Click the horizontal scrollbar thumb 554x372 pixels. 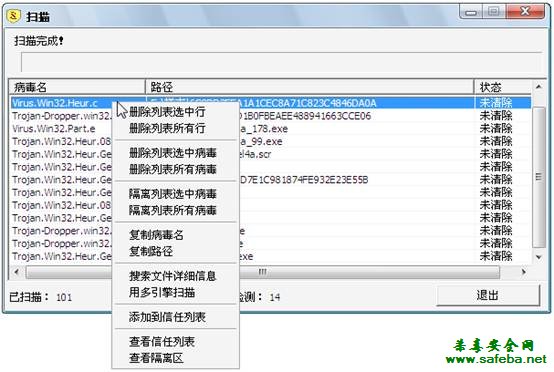tap(263, 272)
